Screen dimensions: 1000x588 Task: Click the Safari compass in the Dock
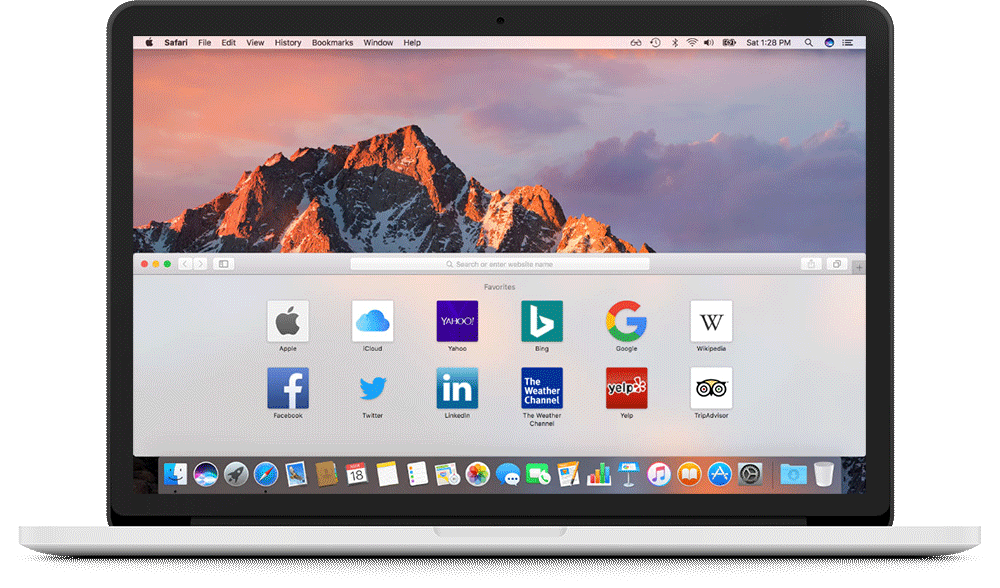click(266, 474)
